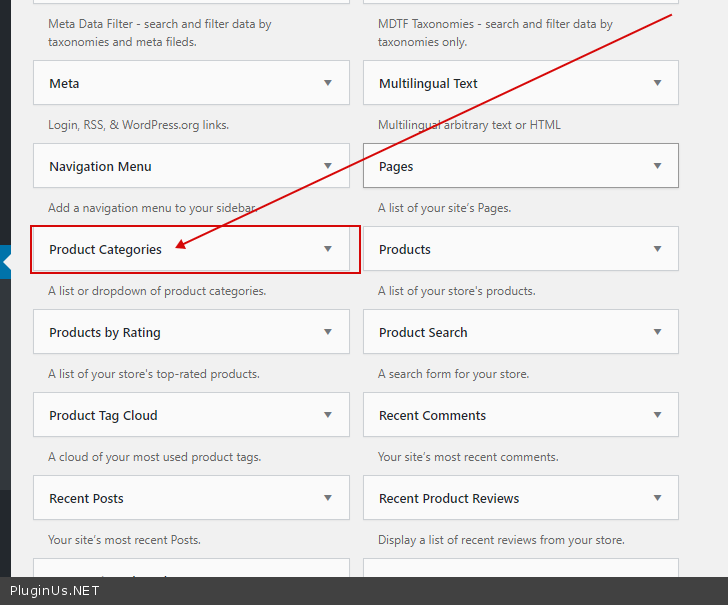Expand Products by Rating widget arrow
This screenshot has height=605, width=728.
point(328,332)
